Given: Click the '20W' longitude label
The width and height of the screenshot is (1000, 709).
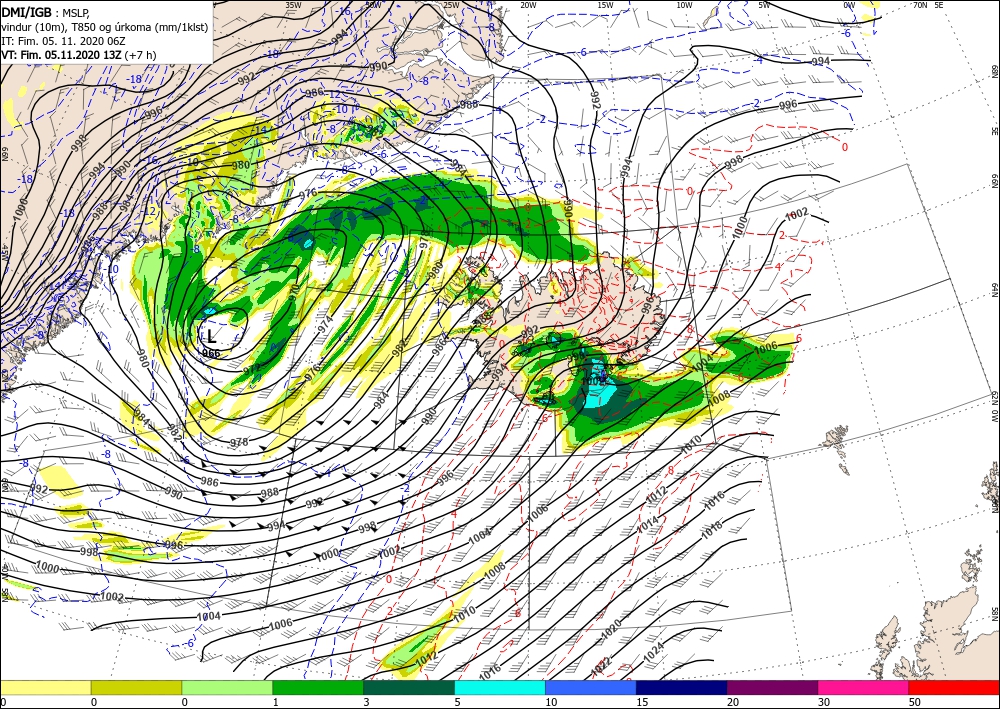Looking at the screenshot, I should (x=527, y=5).
